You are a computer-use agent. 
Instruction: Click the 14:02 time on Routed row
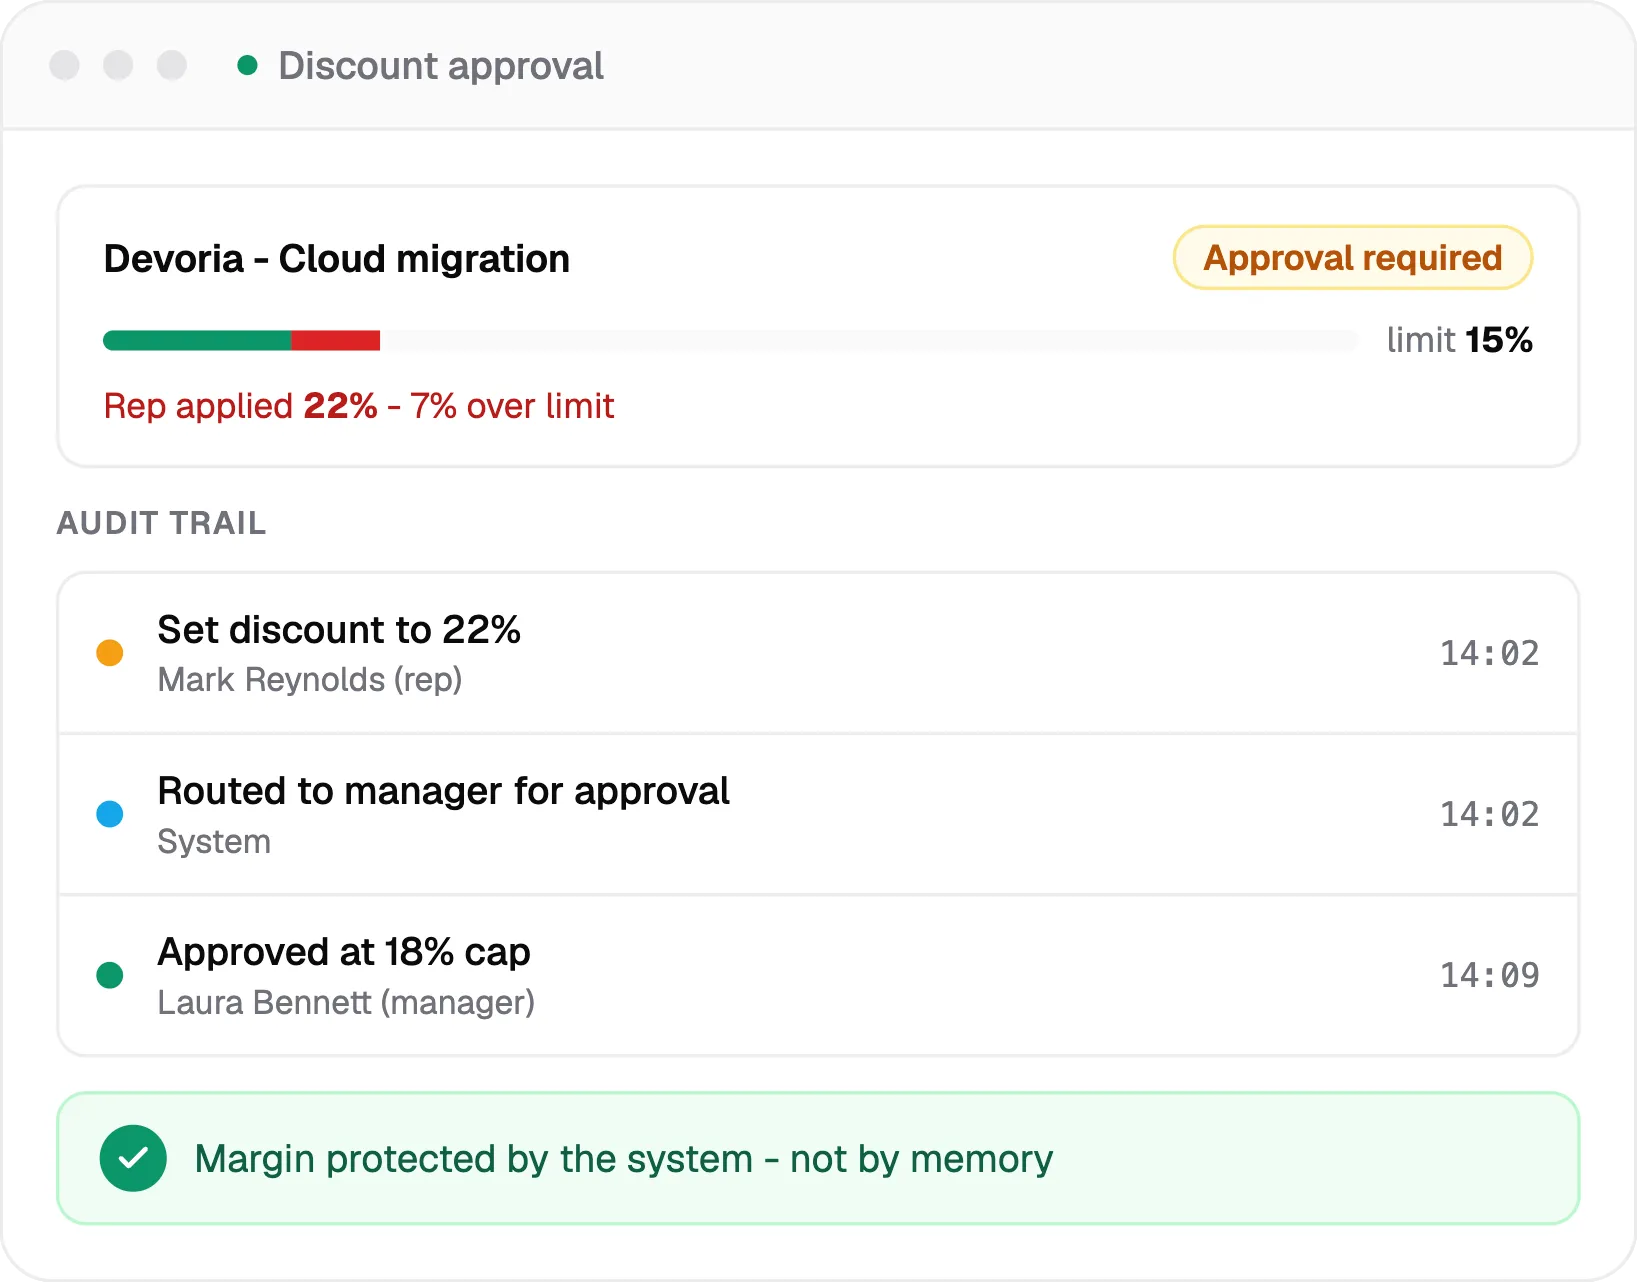tap(1489, 814)
